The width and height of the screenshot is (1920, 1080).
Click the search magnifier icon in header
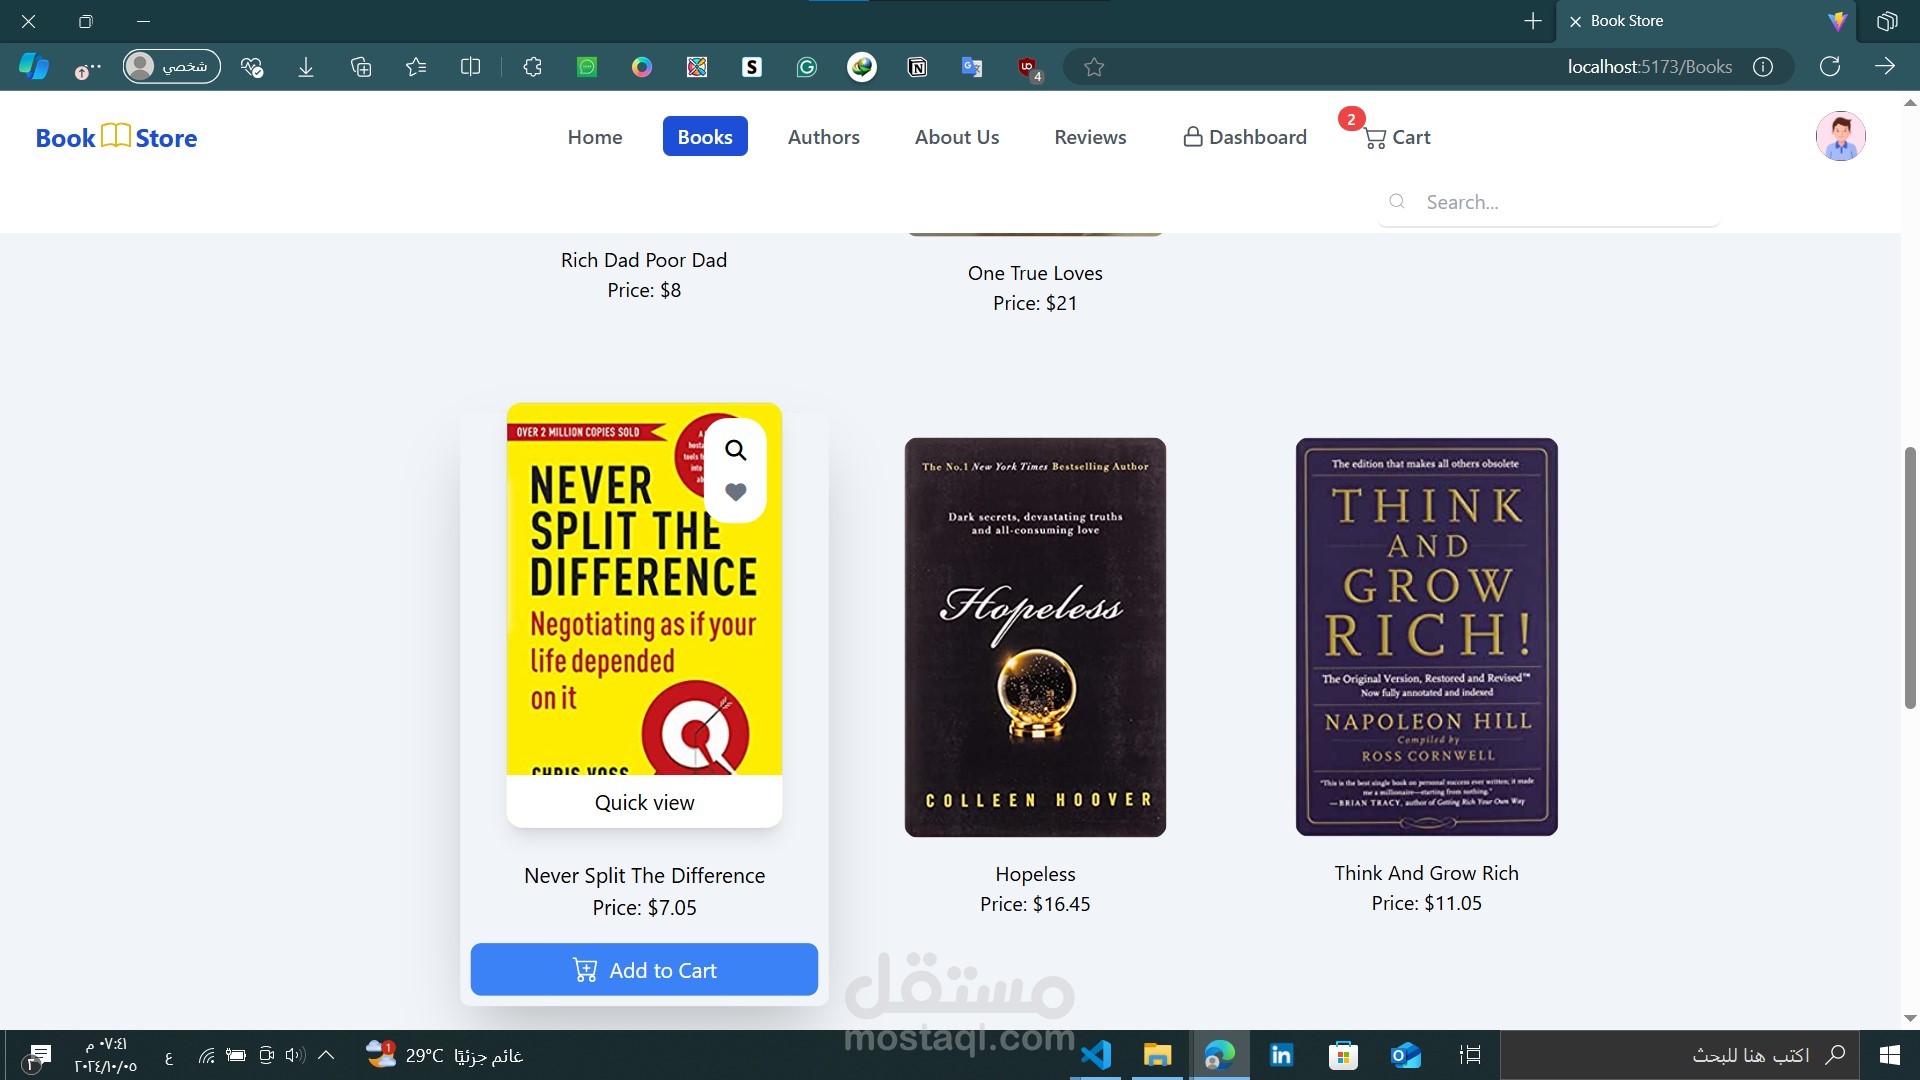(1397, 202)
